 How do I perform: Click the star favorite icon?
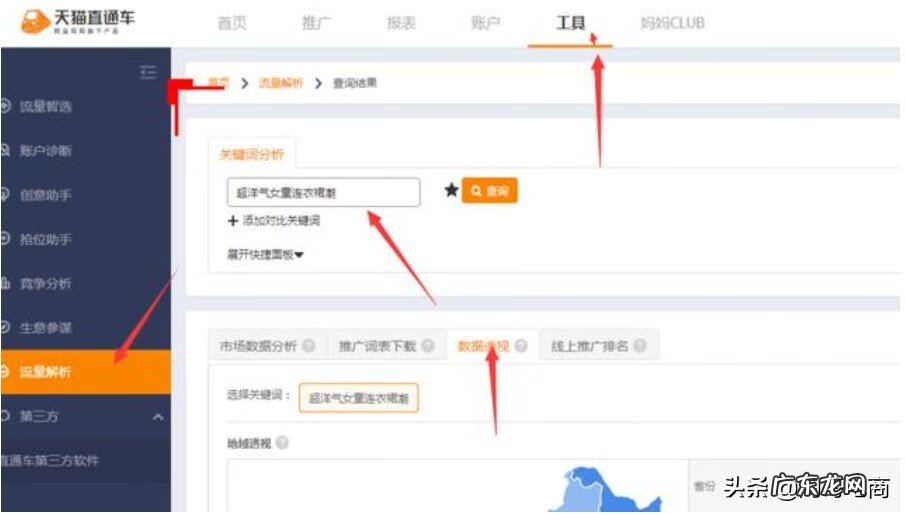point(451,190)
